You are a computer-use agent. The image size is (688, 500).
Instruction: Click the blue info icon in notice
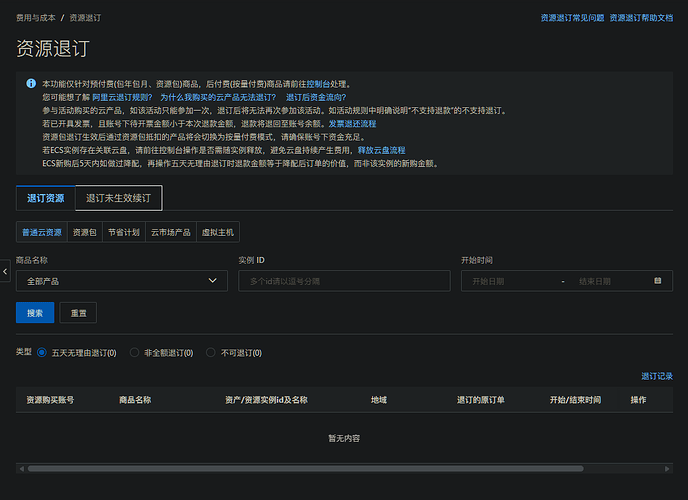[31, 83]
